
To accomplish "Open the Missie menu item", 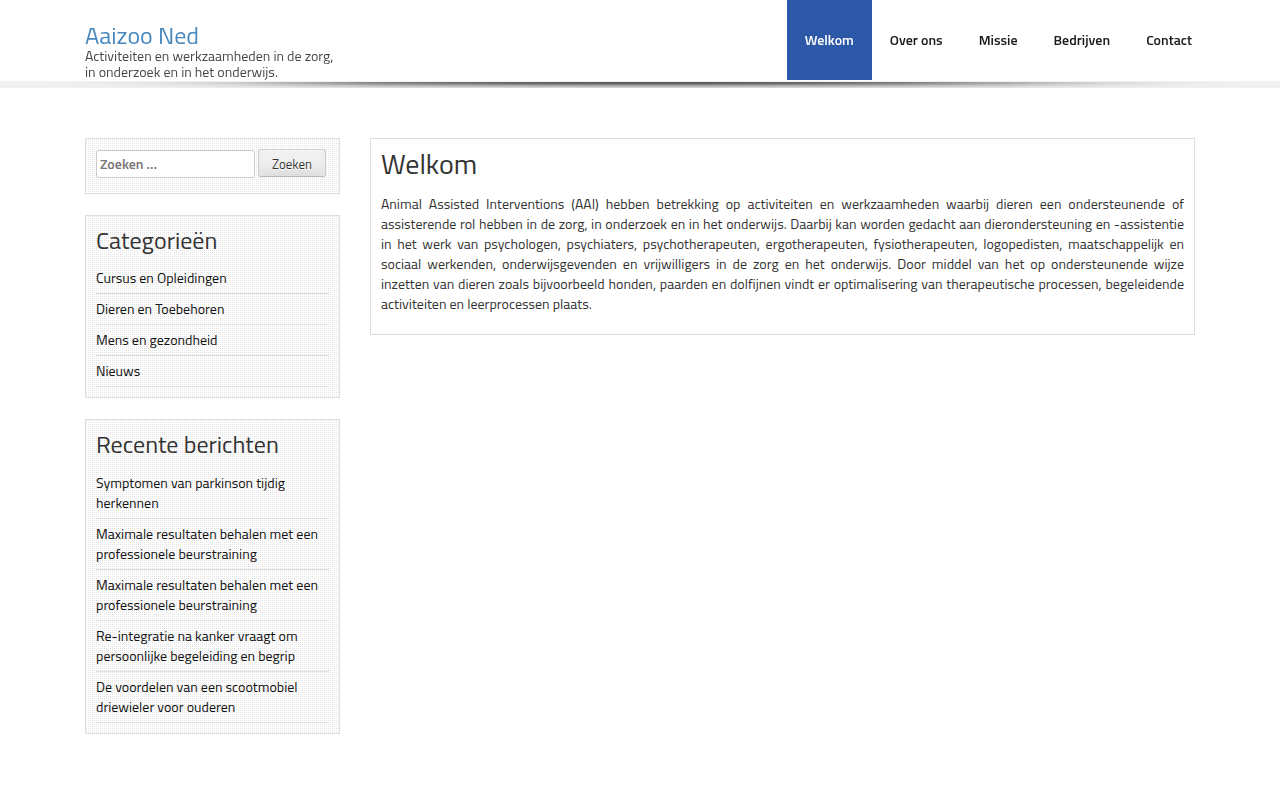I will pyautogui.click(x=998, y=40).
